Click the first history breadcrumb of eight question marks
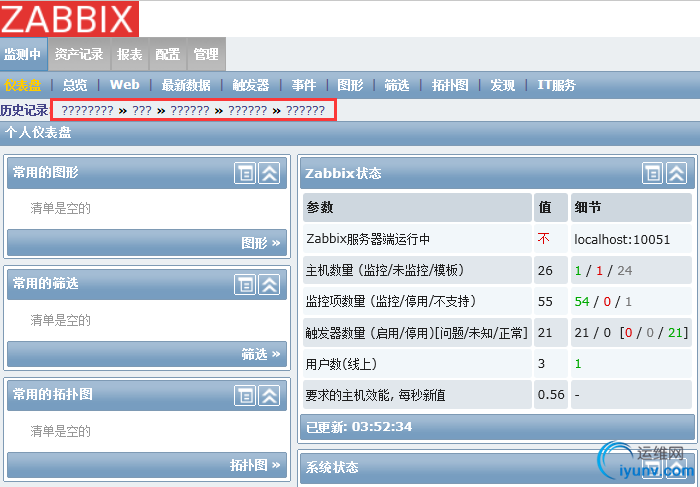 click(x=88, y=110)
